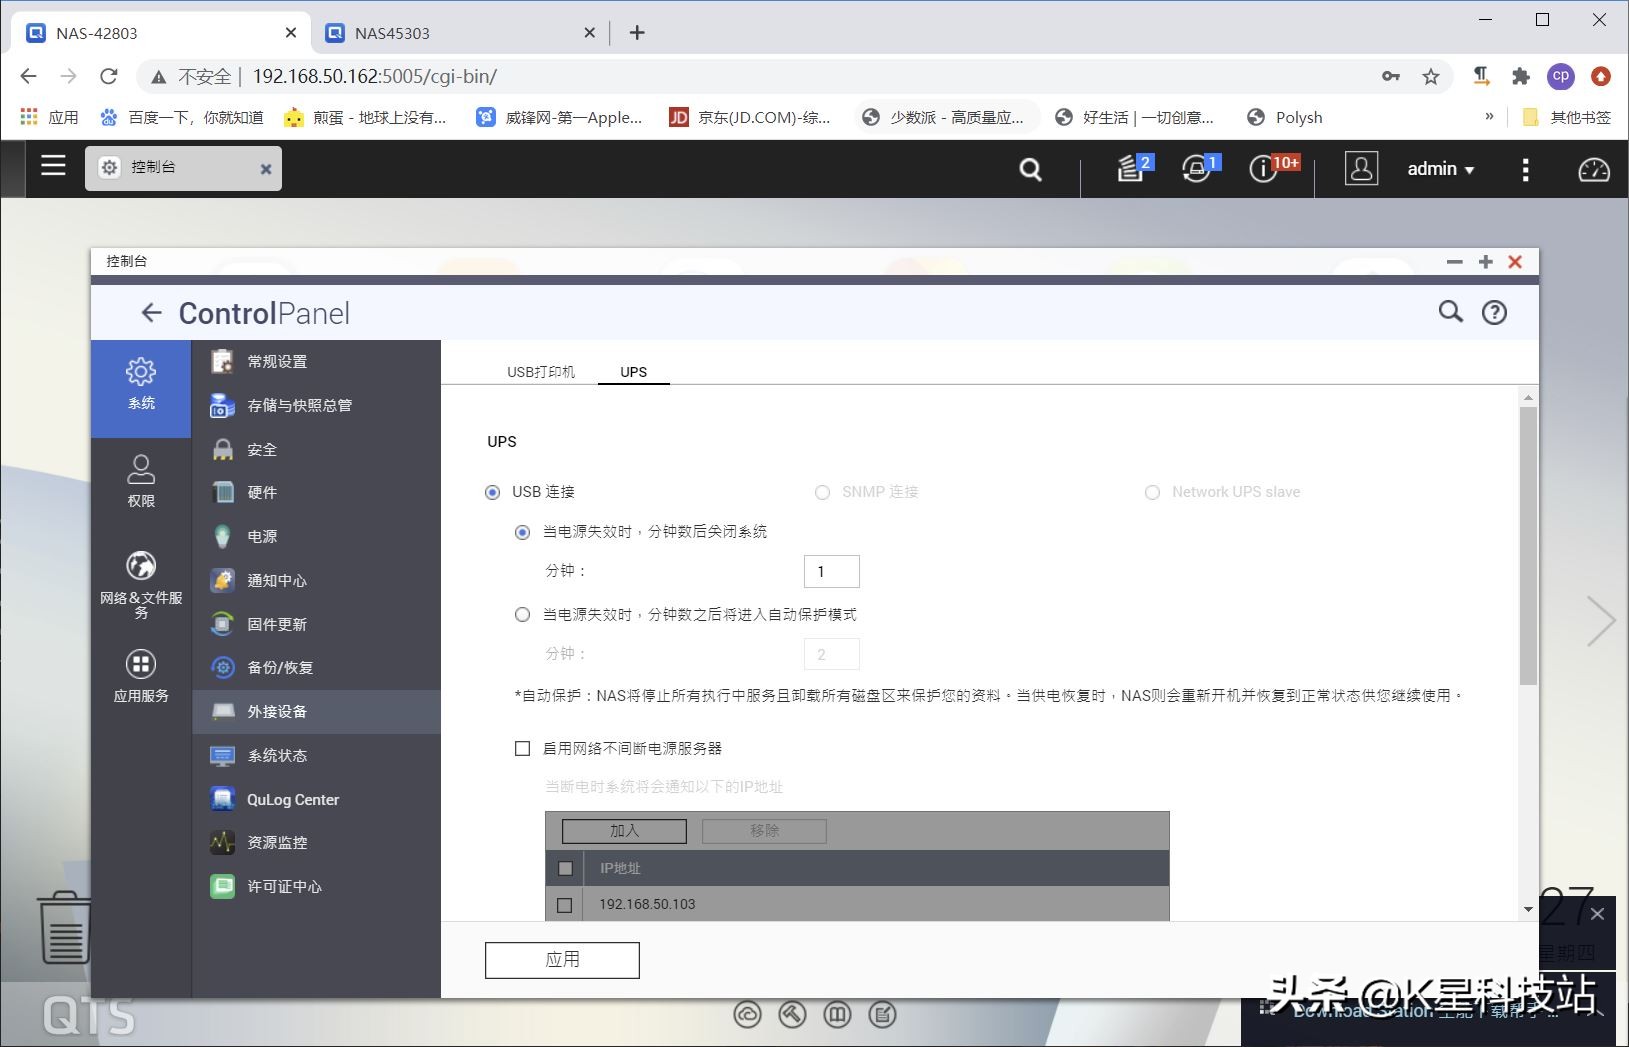Image resolution: width=1629 pixels, height=1047 pixels.
Task: Click the Chrome profile avatar icon
Action: [1561, 76]
